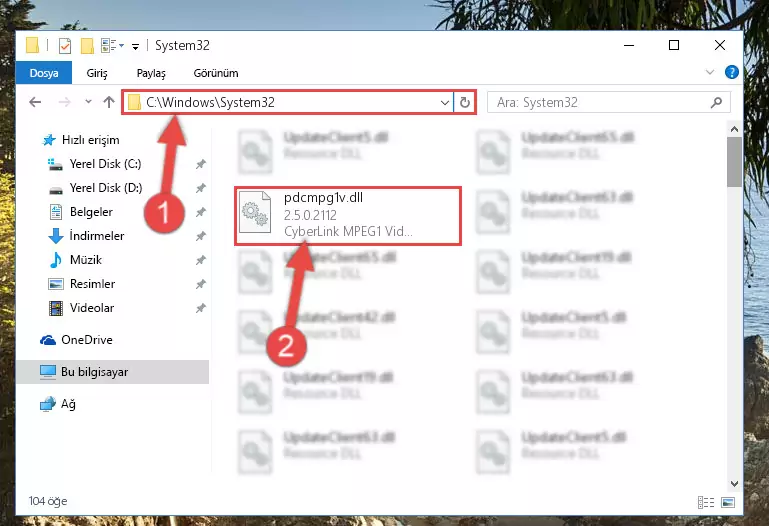
Task: Open İndirmeler folder in sidebar
Action: click(x=86, y=236)
